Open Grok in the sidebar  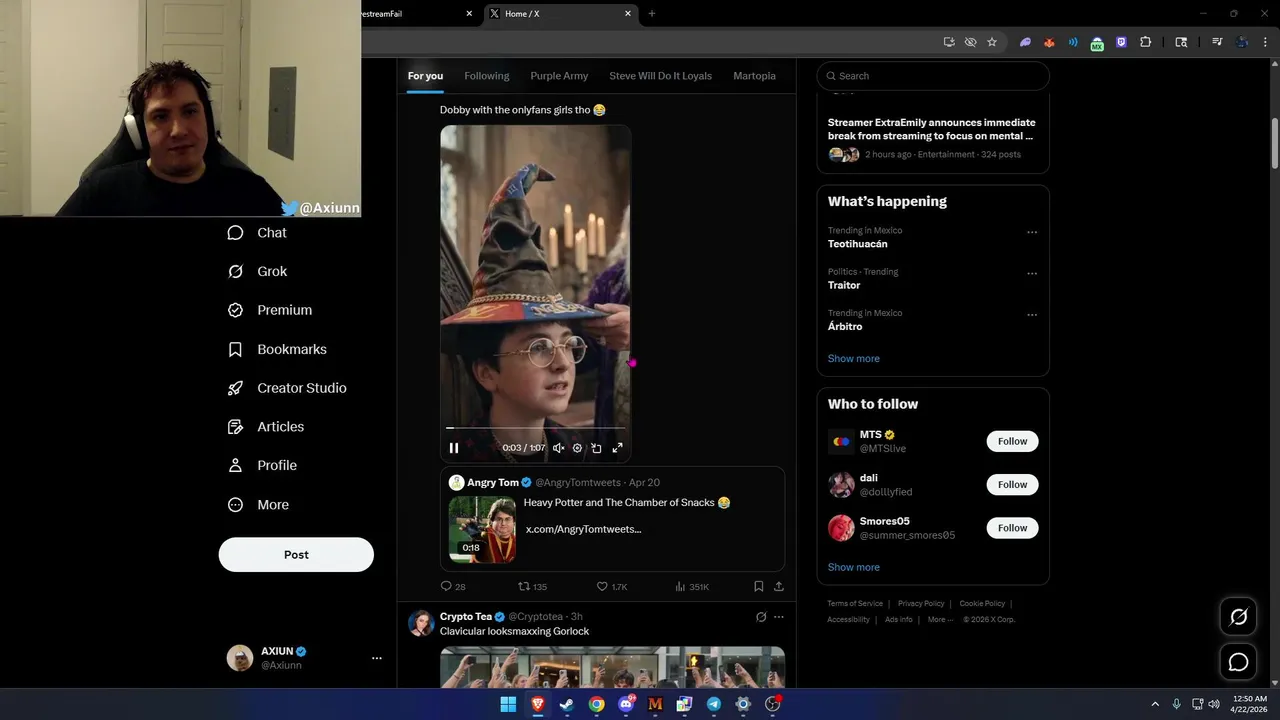(257, 271)
